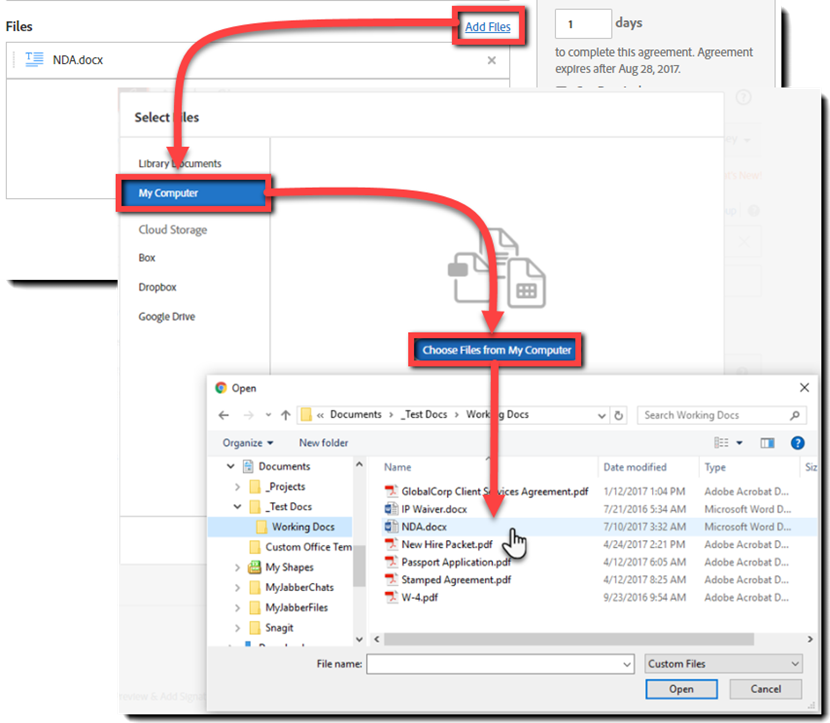Open the view options dropdown arrow
Screen dimensions: 830x723
click(x=739, y=443)
